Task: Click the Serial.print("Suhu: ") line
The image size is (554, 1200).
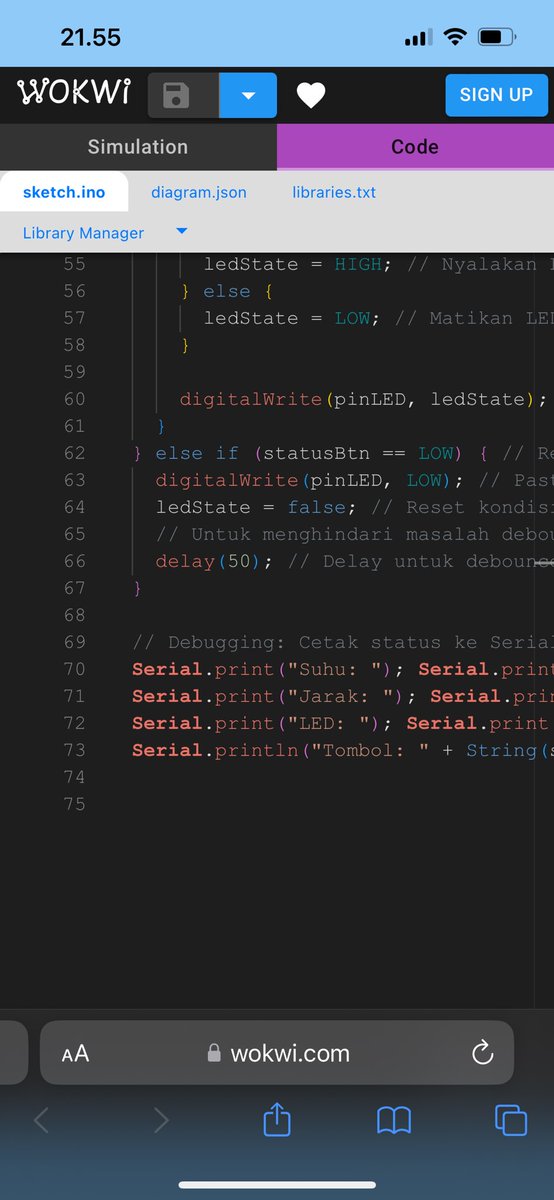Action: (x=343, y=669)
